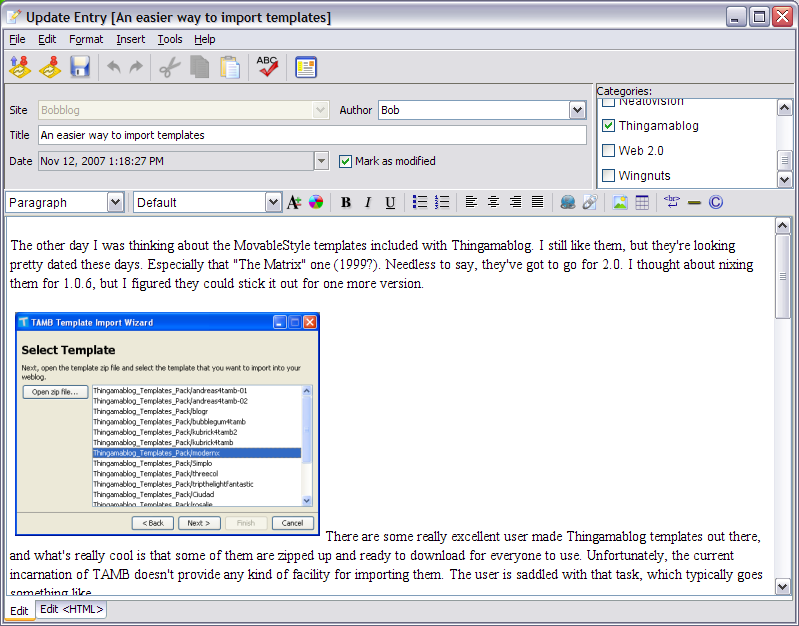
Task: Run the ABC spell check
Action: tap(268, 67)
